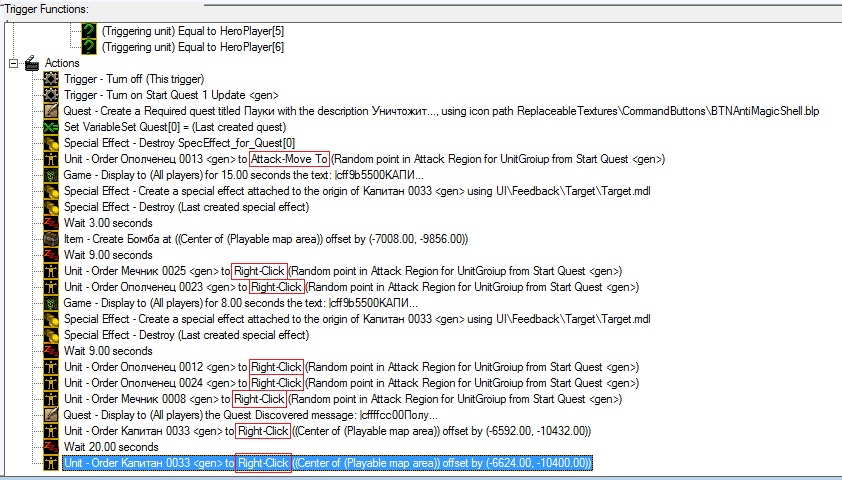
Task: Click the Actions clapperboard folder icon
Action: coord(32,63)
